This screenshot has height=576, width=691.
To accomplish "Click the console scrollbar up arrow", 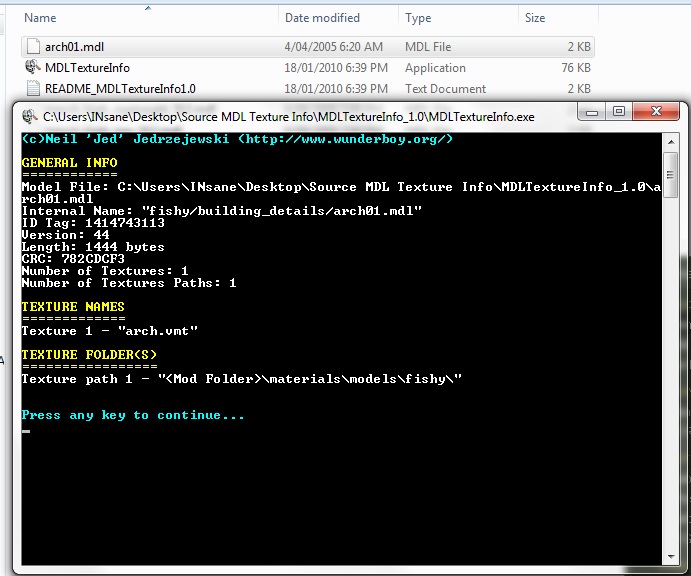I will pyautogui.click(x=670, y=141).
